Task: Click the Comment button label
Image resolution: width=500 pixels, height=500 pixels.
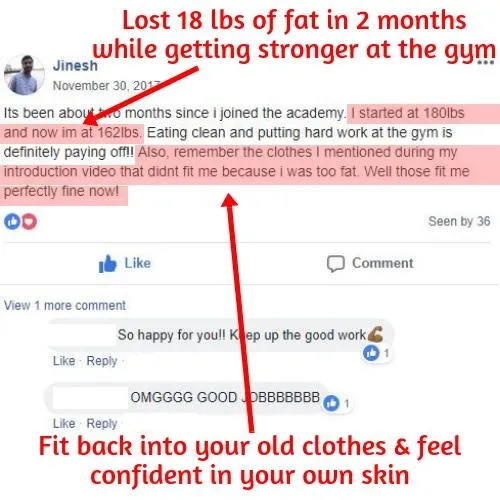Action: [x=383, y=263]
